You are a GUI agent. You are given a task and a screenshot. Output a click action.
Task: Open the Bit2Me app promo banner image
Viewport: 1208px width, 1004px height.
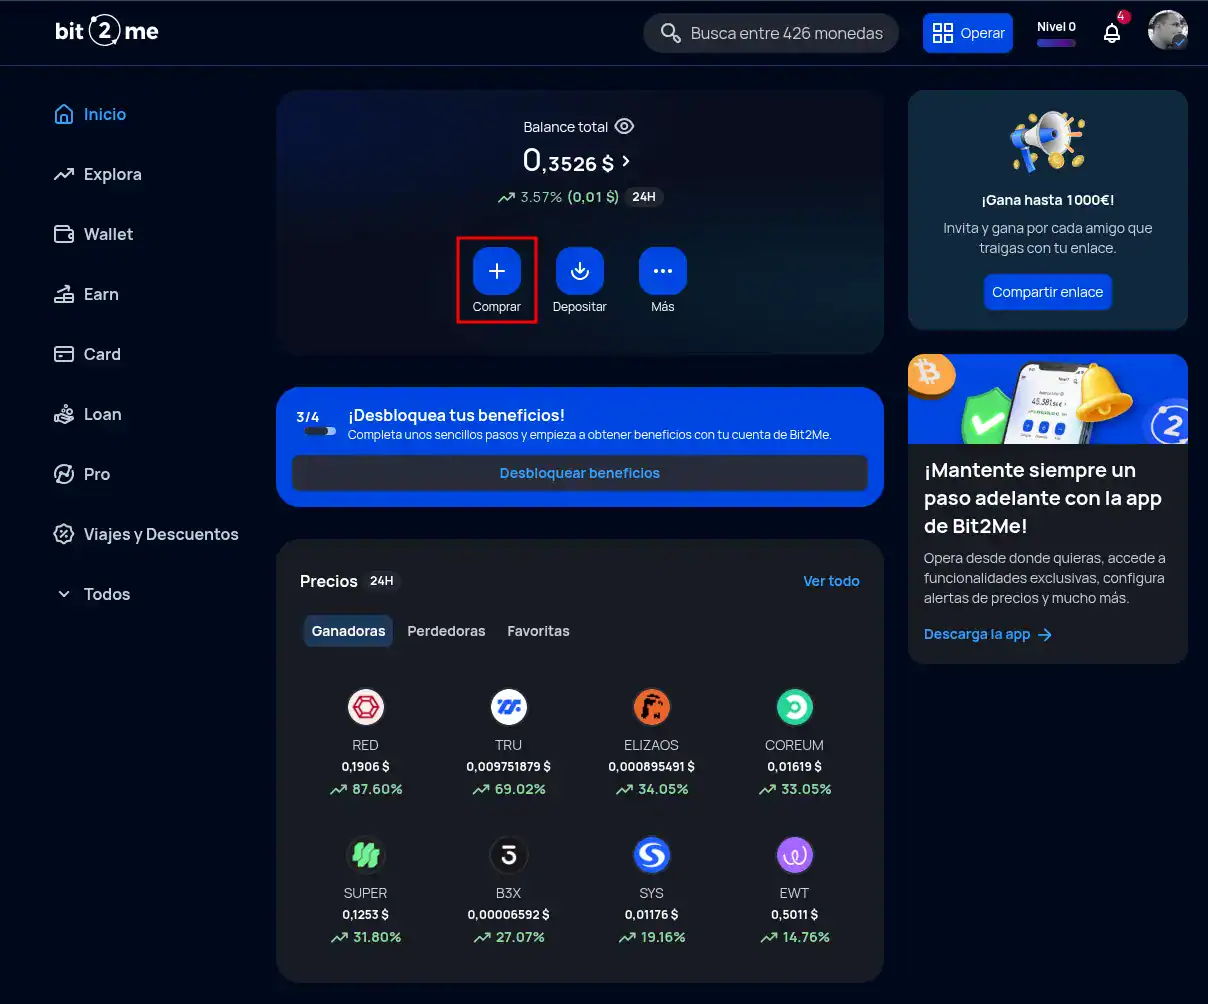tap(1048, 399)
